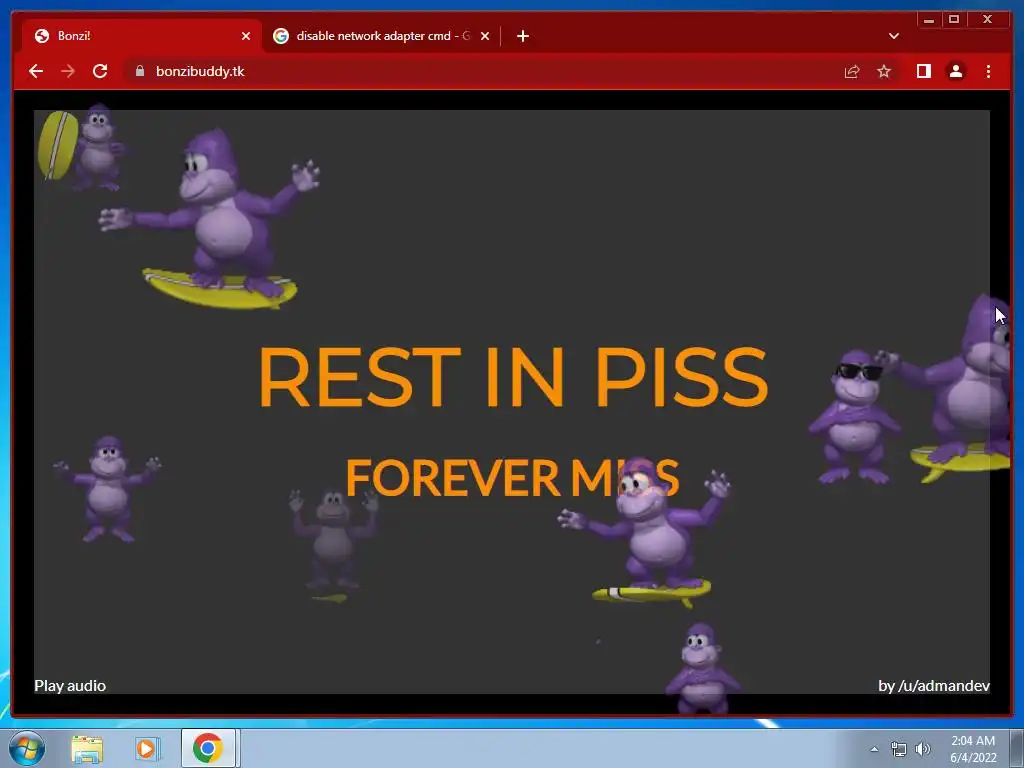Open Chrome's three-dot menu

click(x=988, y=71)
